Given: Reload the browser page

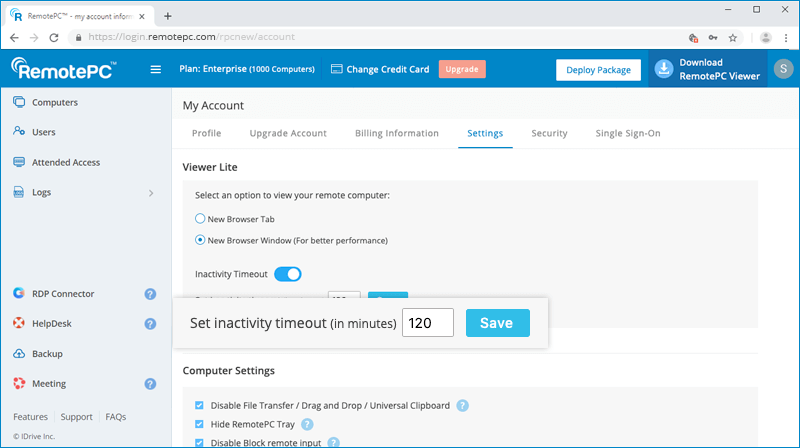Looking at the screenshot, I should (54, 37).
